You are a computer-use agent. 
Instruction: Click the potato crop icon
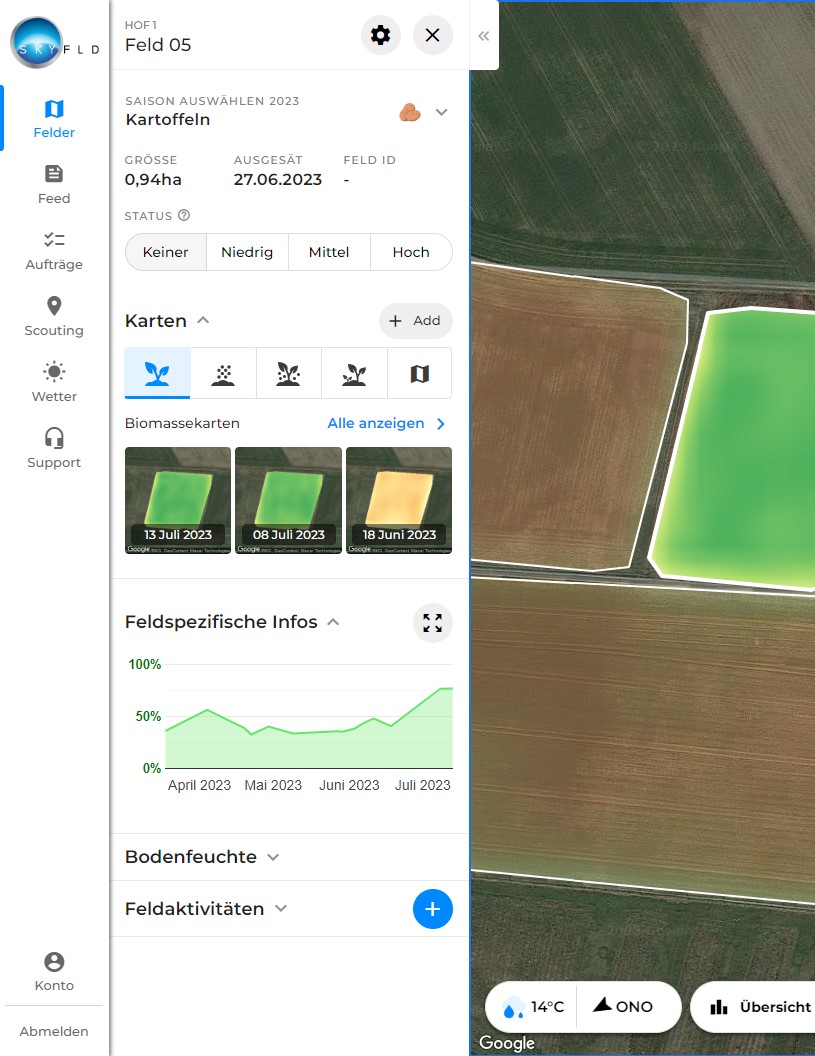[410, 112]
